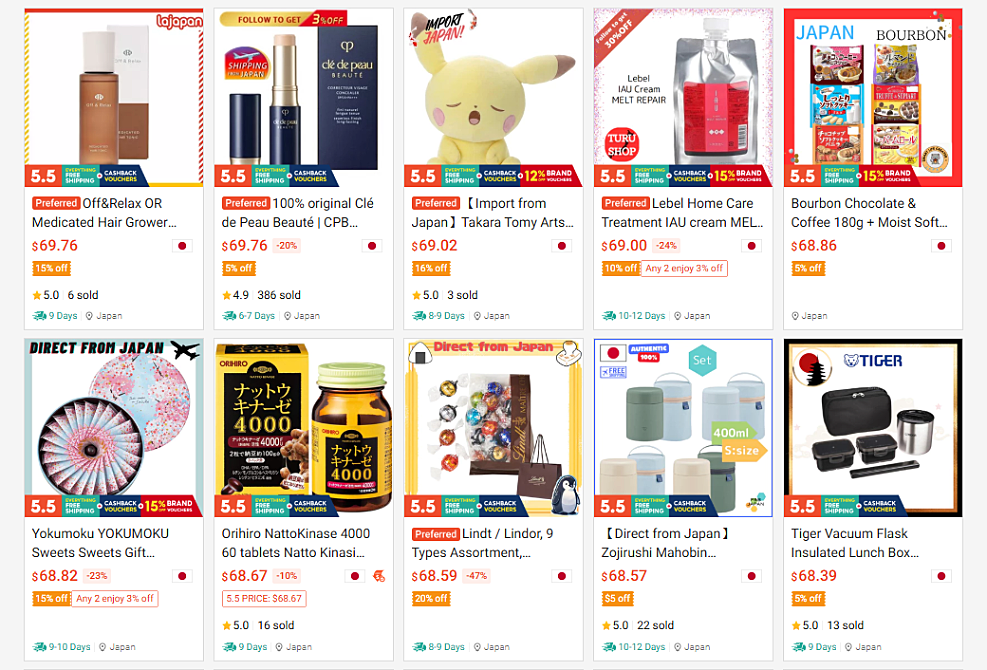Viewport: 987px width, 670px height.
Task: Open the Yokumoku cookie tin product image
Action: (x=114, y=428)
